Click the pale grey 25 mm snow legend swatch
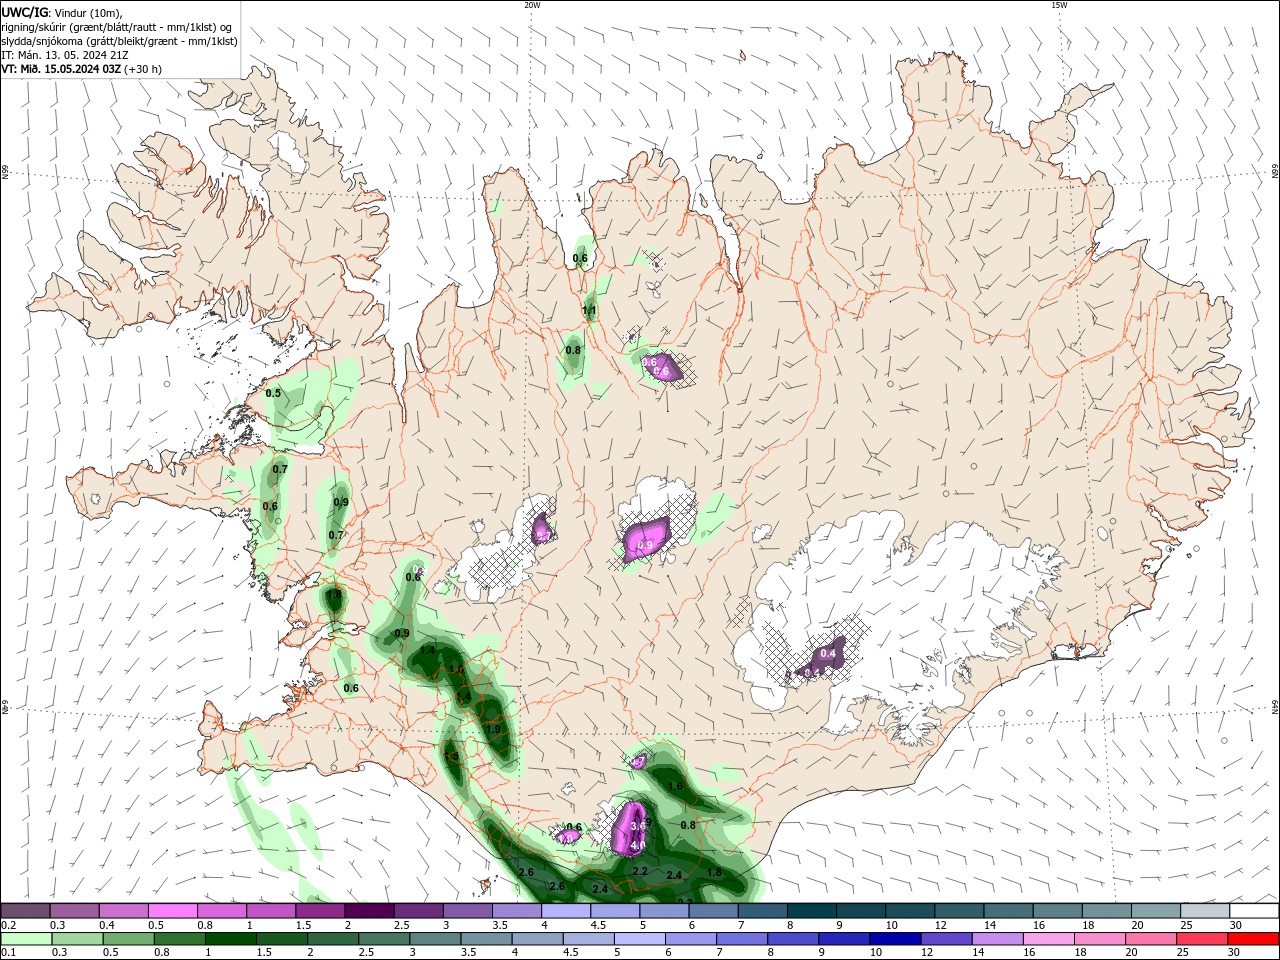The height and width of the screenshot is (960, 1280). tap(1205, 911)
